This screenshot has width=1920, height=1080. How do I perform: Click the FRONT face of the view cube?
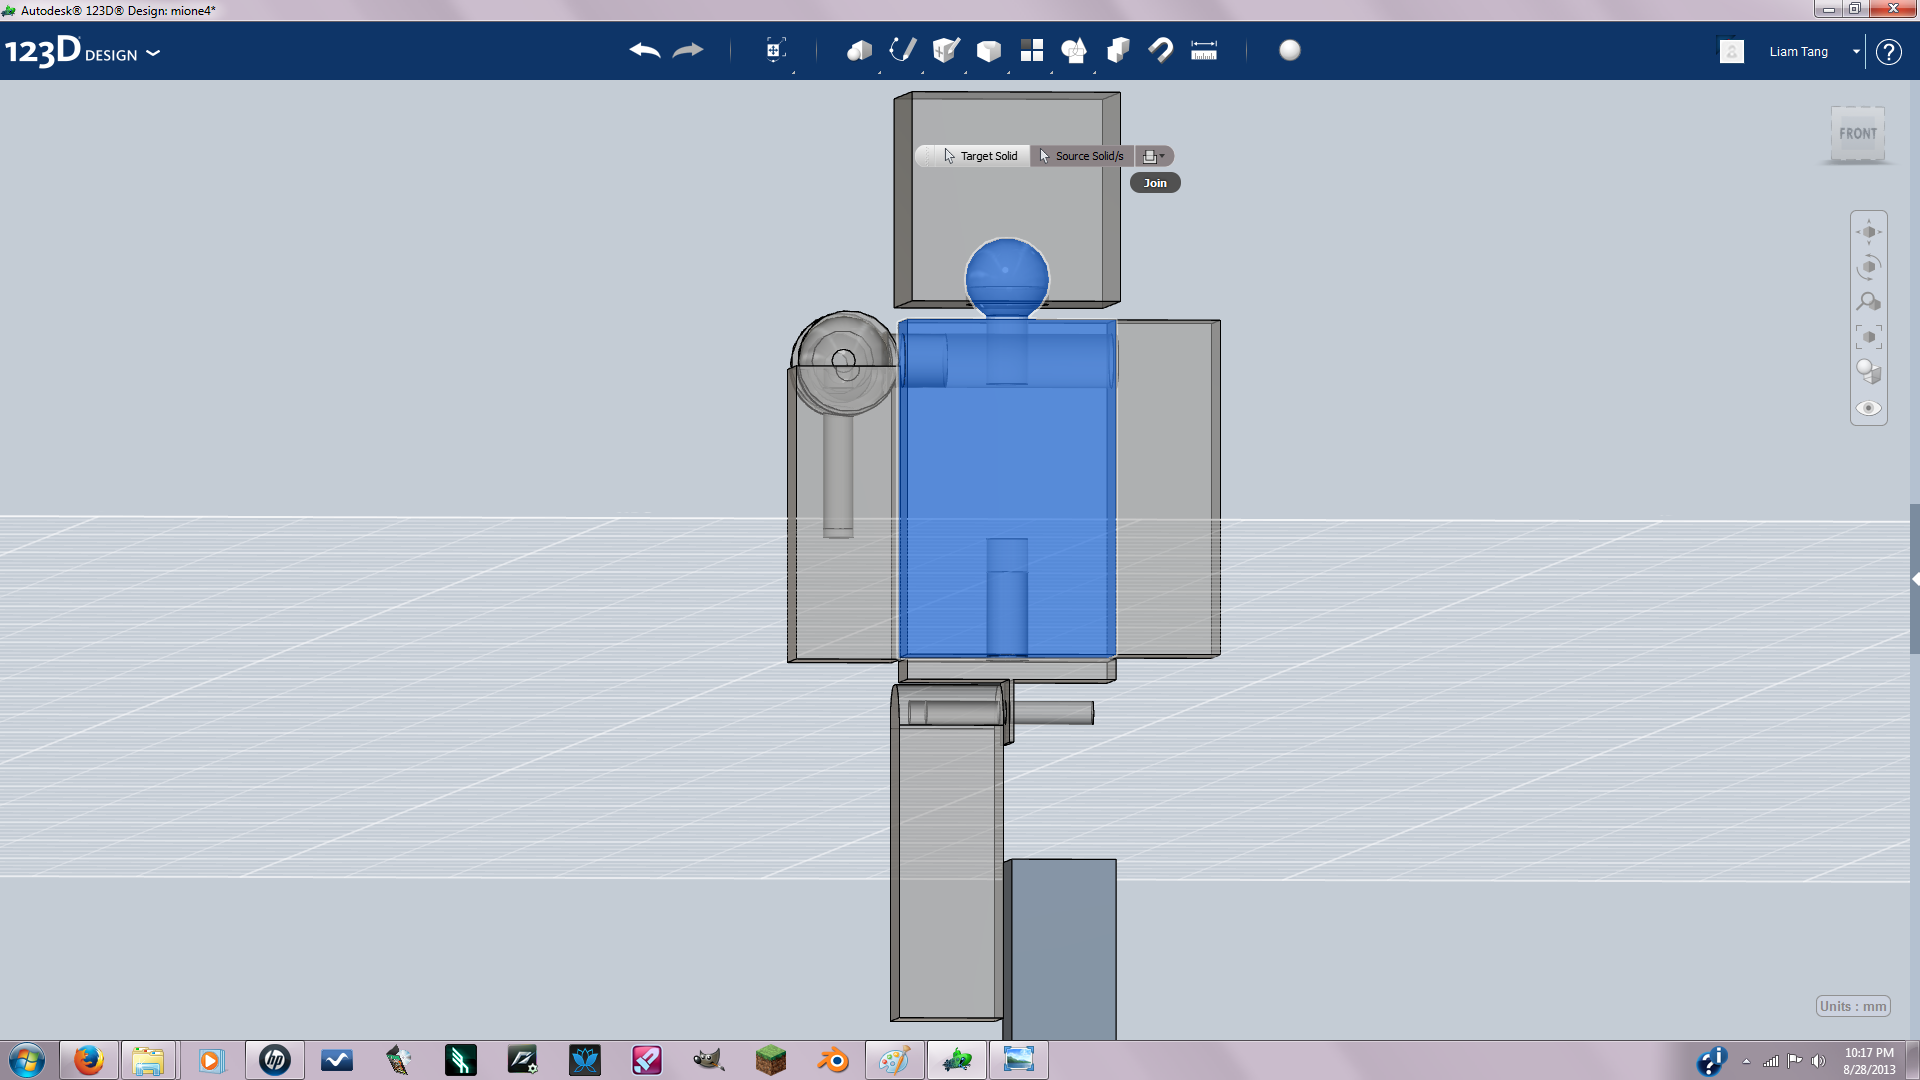pos(1858,134)
